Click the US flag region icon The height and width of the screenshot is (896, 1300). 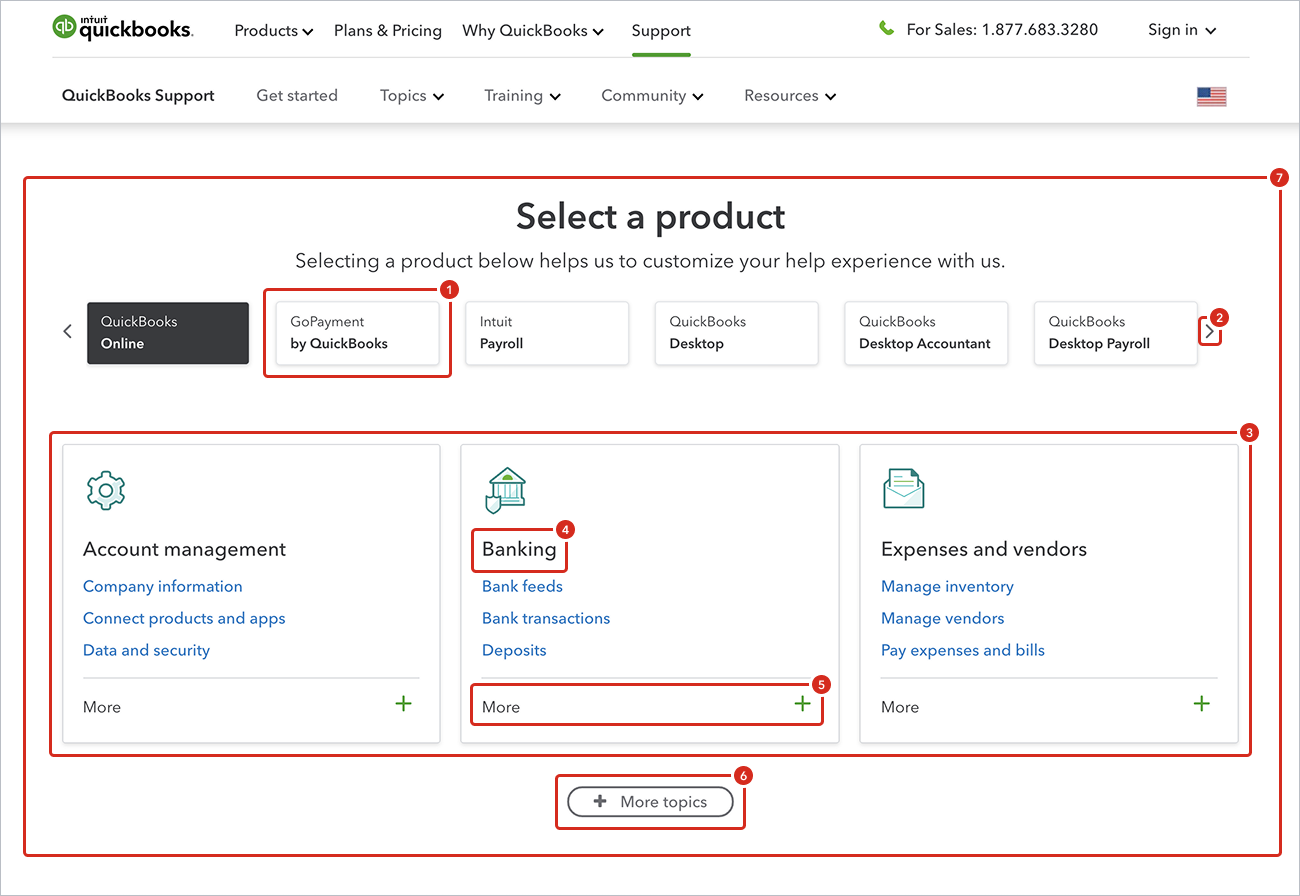(1211, 96)
